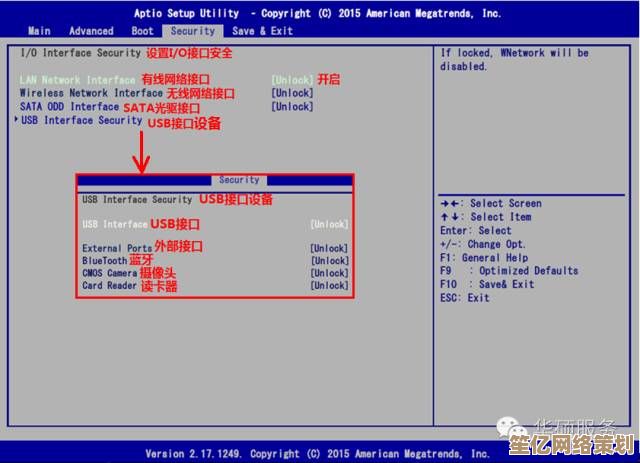Expand the USB Interface Security submenu arrow

pyautogui.click(x=17, y=121)
